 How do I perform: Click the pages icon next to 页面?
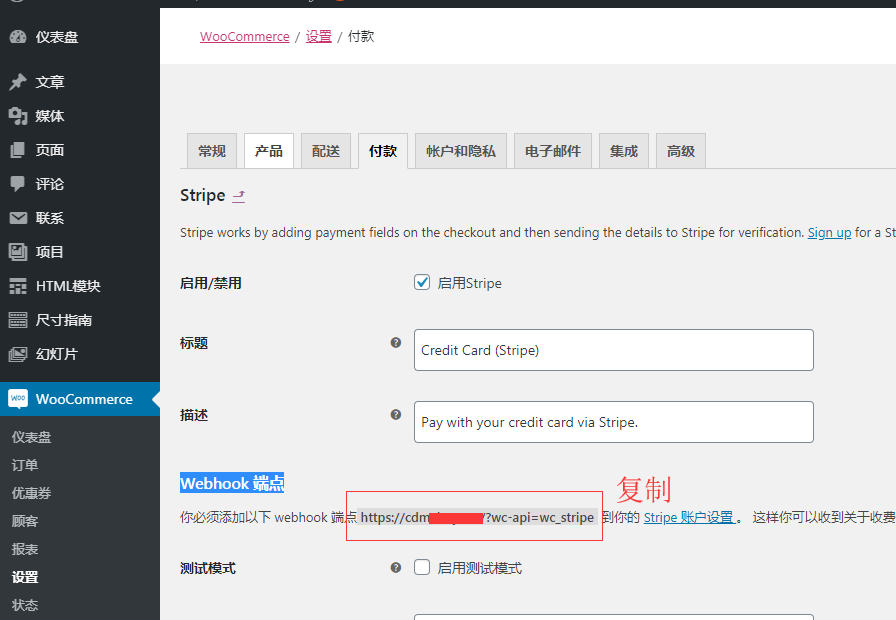18,150
